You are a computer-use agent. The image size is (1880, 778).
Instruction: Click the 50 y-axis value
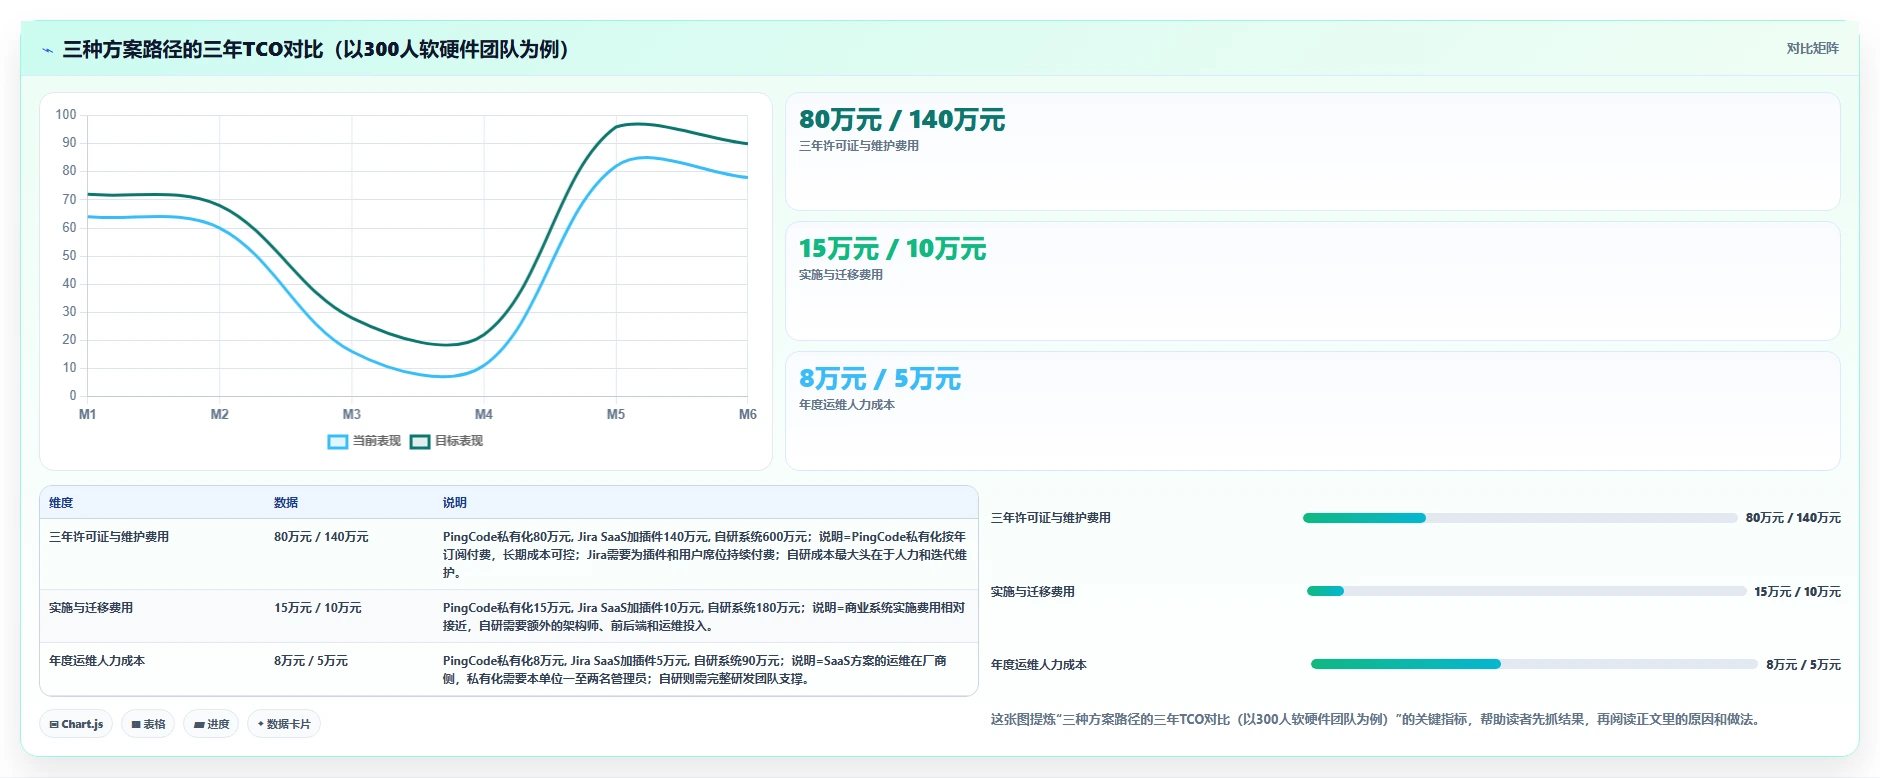pyautogui.click(x=69, y=256)
